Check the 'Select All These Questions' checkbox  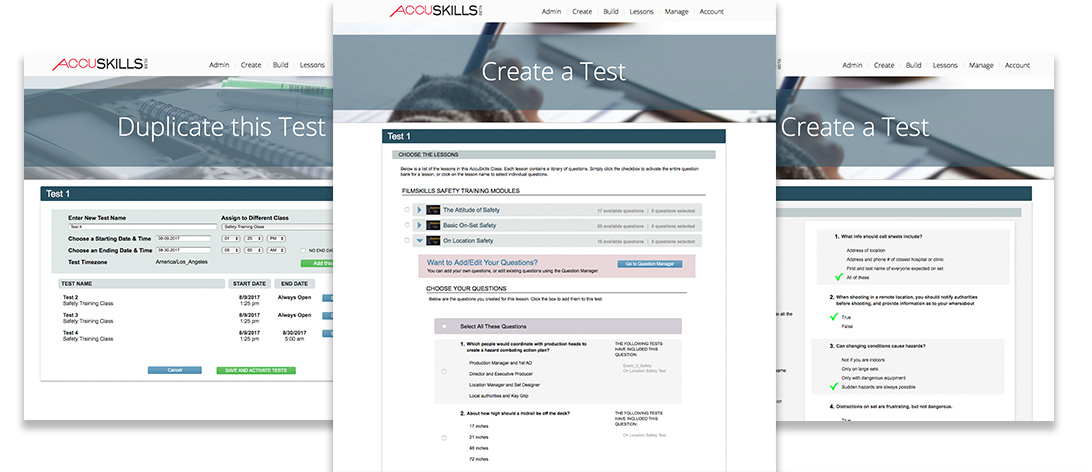coord(444,327)
